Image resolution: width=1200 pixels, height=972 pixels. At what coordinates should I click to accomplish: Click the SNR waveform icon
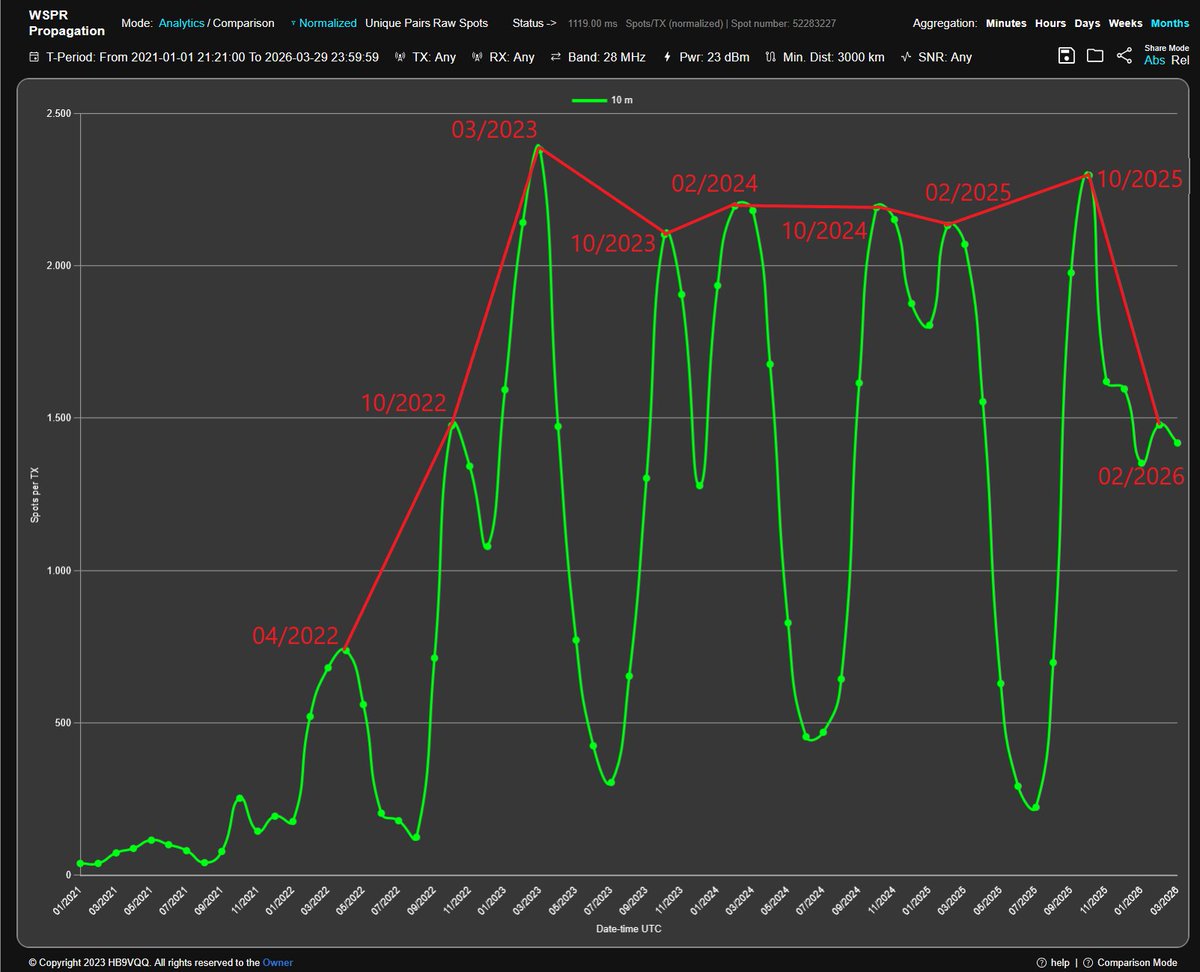(906, 57)
